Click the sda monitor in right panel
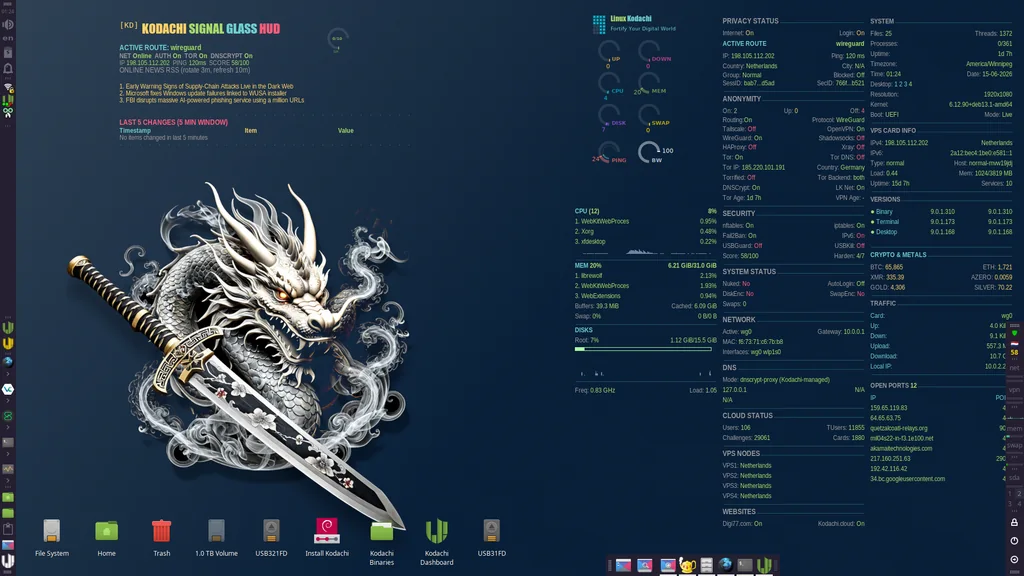This screenshot has width=1024, height=576. 1014,477
